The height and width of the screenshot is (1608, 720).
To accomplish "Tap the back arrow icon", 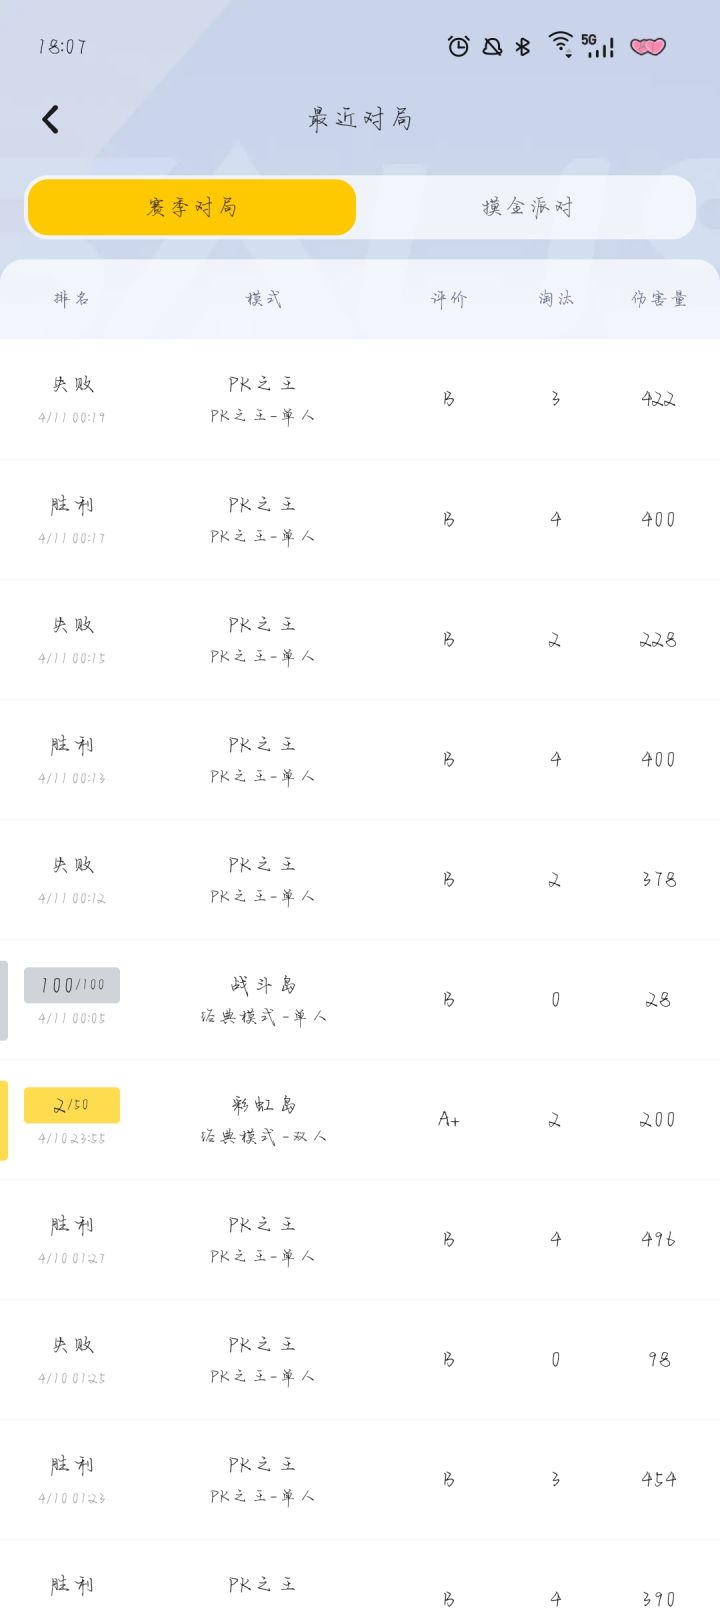I will point(50,119).
